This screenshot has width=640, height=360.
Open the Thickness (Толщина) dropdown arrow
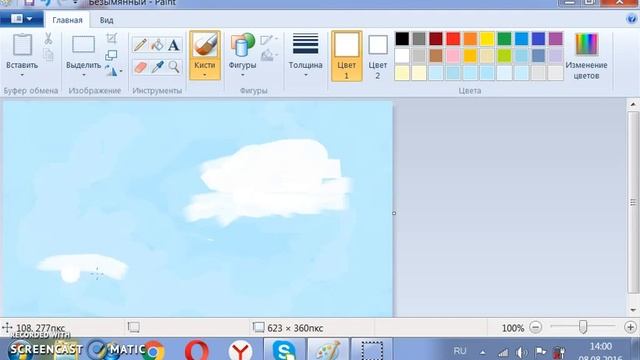[305, 75]
